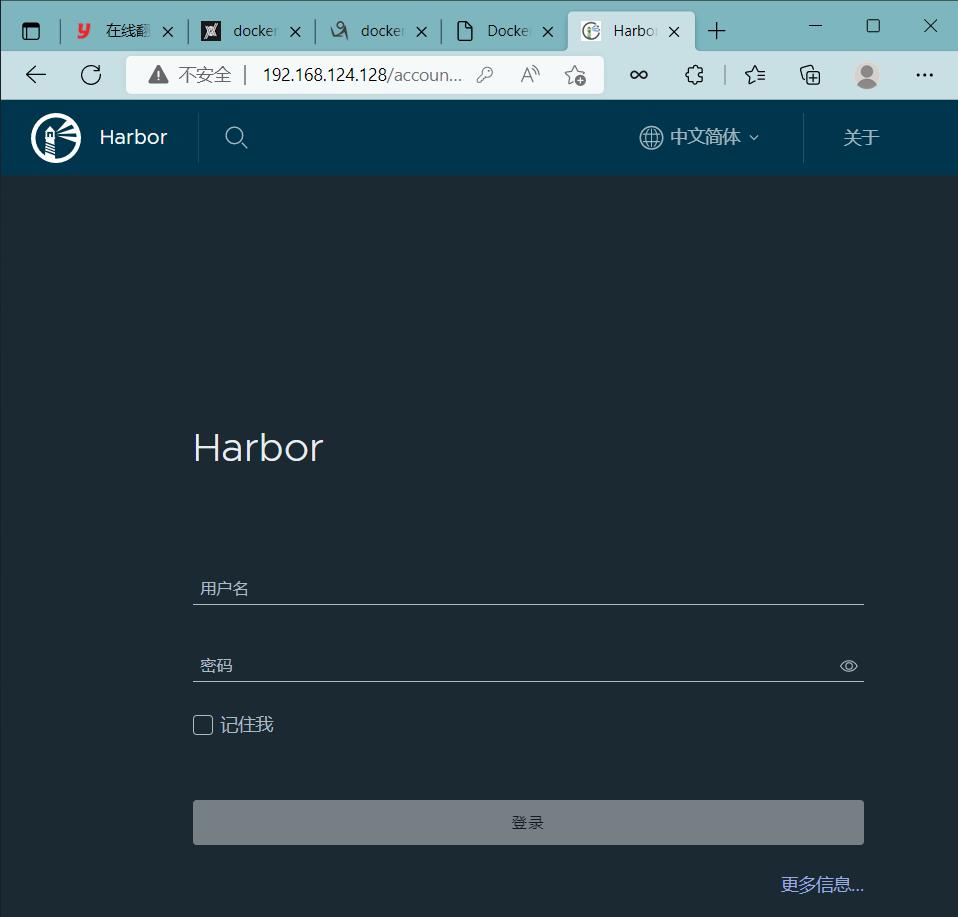
Task: Close the first docker tab
Action: point(295,32)
